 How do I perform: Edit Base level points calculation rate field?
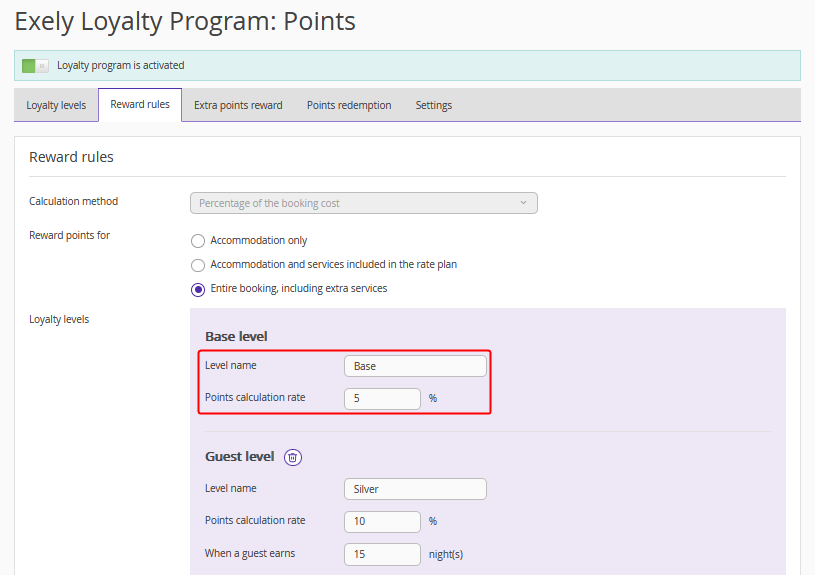382,398
